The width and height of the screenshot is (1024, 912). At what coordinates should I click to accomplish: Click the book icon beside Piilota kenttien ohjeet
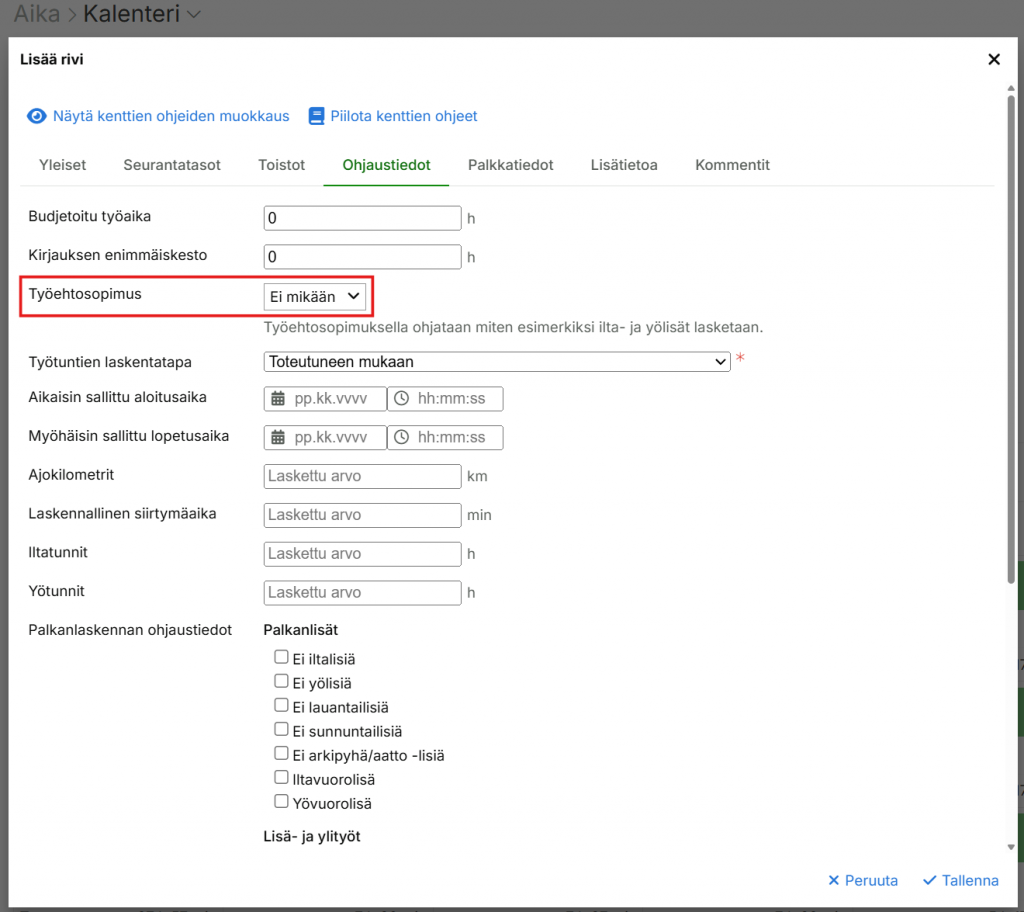click(x=317, y=116)
